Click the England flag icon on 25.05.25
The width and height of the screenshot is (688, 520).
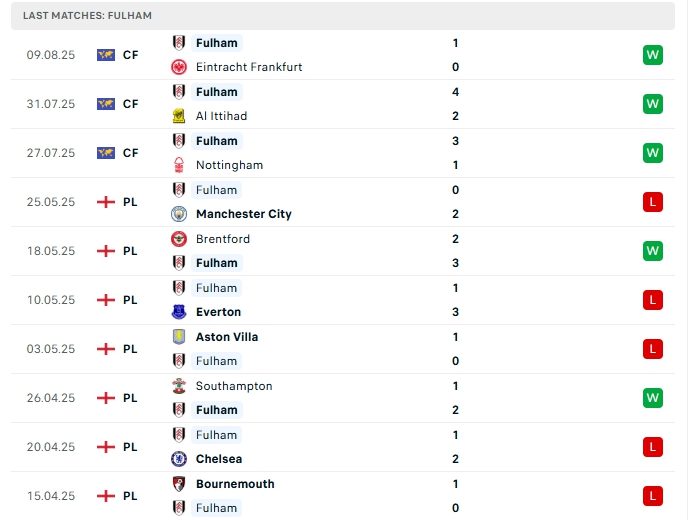click(x=105, y=202)
